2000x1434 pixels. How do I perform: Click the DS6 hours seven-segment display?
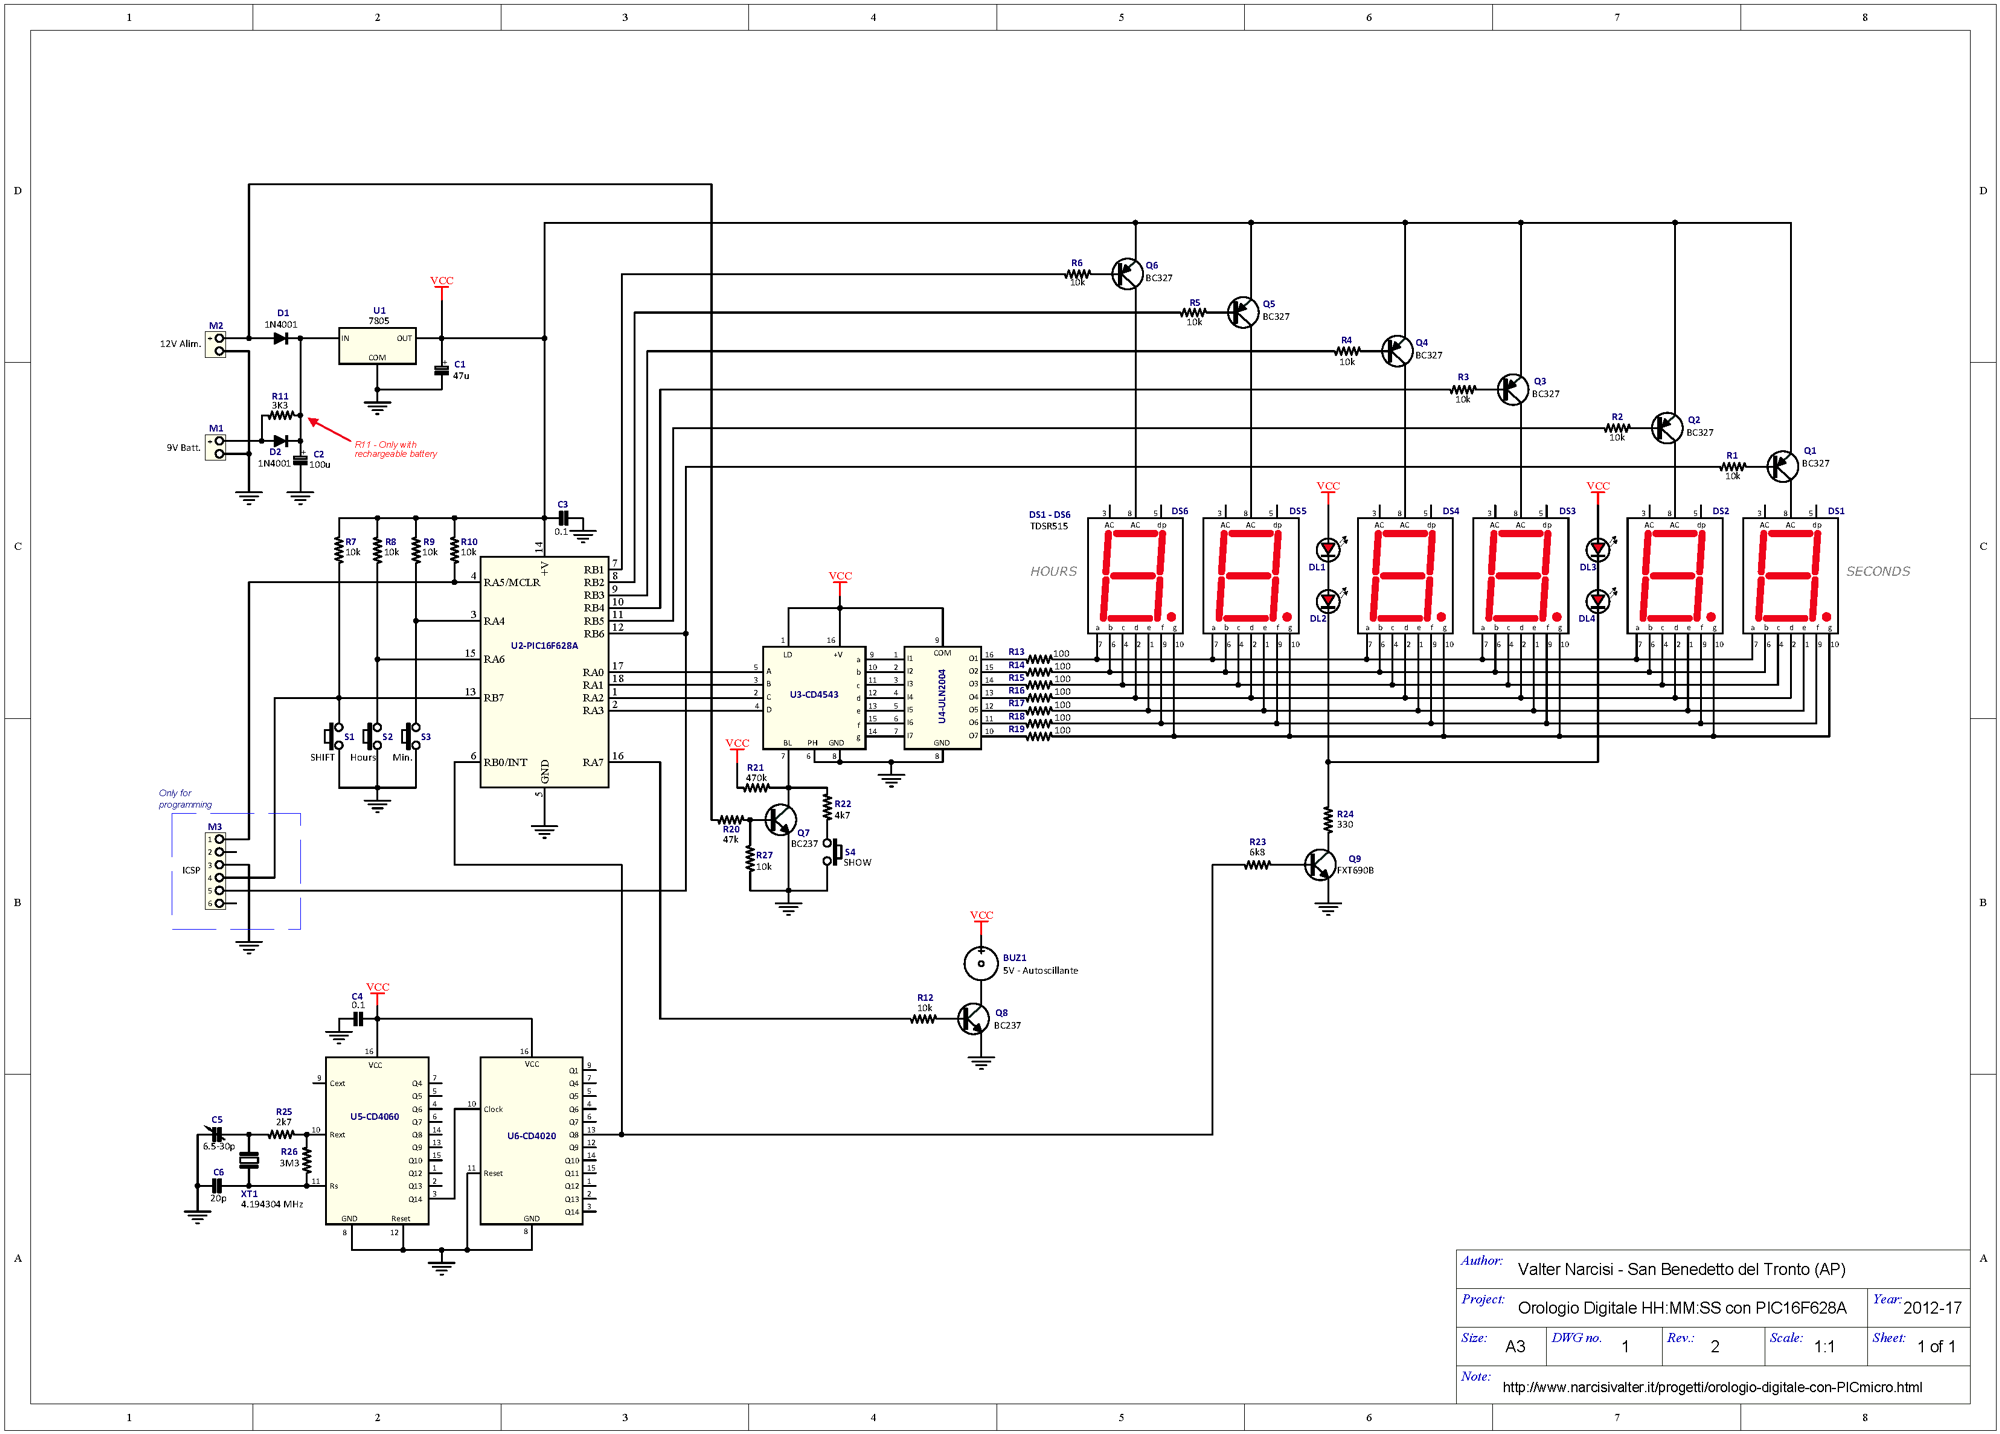pyautogui.click(x=1135, y=575)
